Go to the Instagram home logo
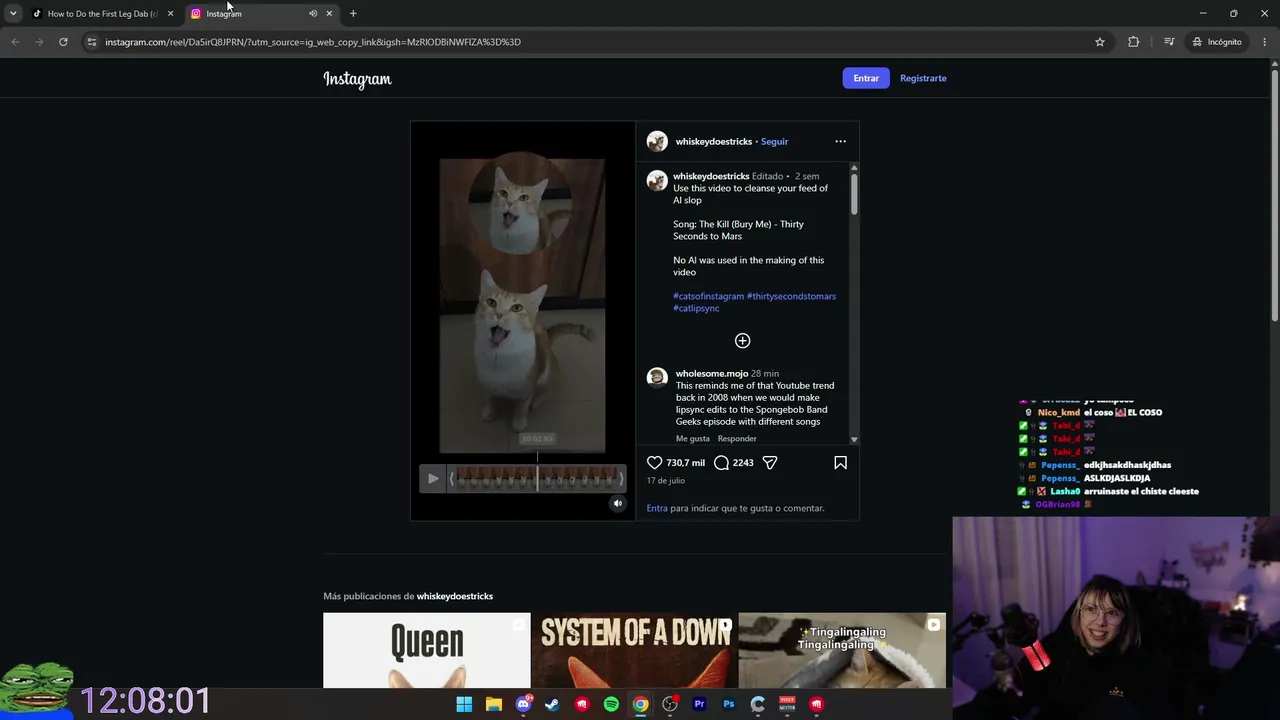1280x720 pixels. coord(357,79)
